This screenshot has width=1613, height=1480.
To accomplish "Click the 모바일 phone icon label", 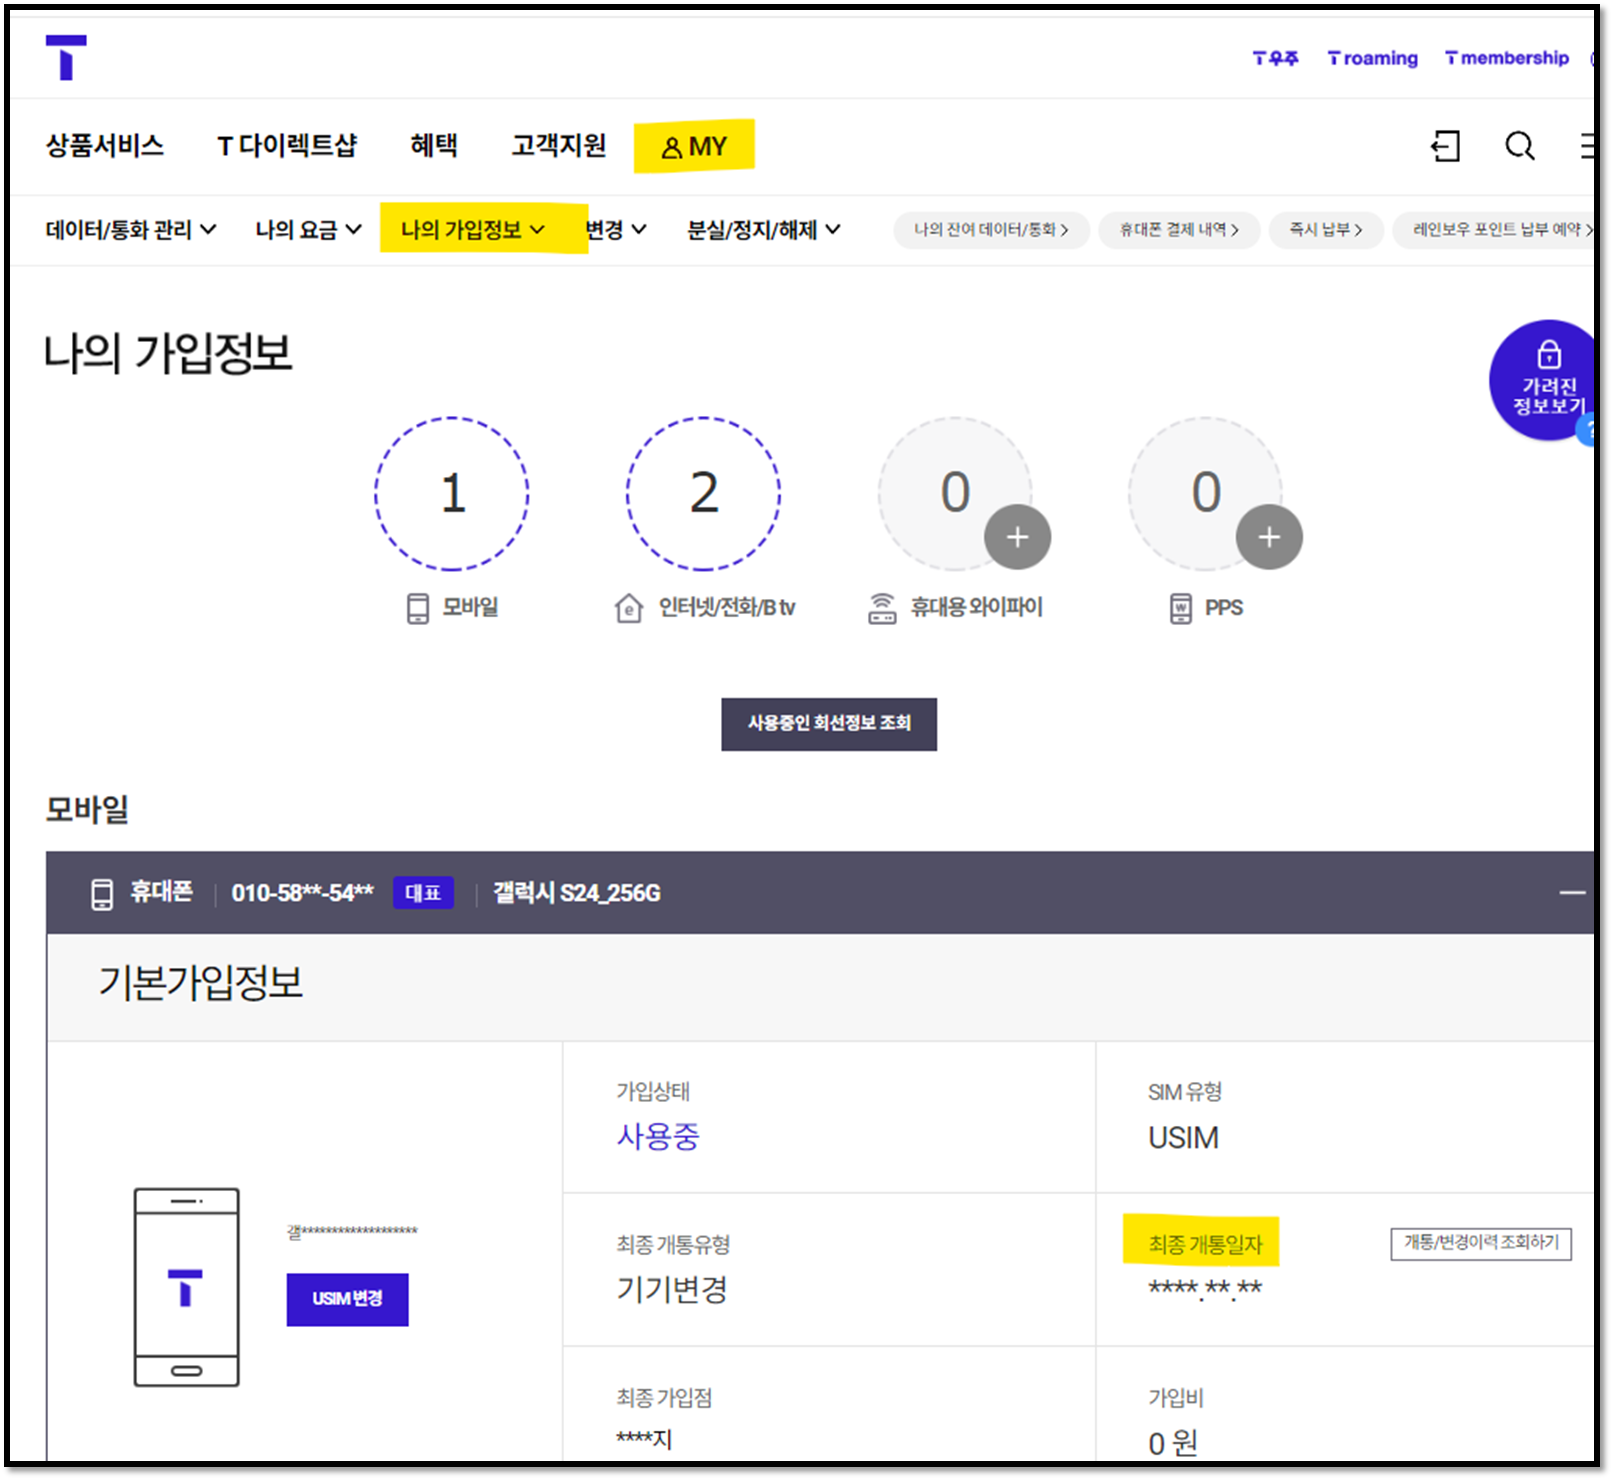I will coord(418,608).
